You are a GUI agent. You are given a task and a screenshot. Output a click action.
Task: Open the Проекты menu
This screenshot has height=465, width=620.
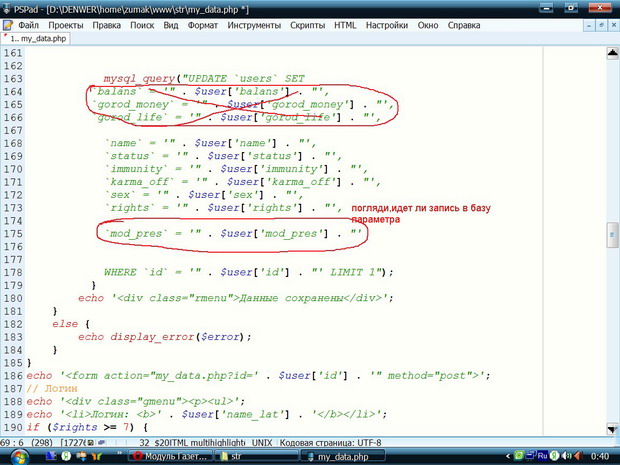point(65,22)
